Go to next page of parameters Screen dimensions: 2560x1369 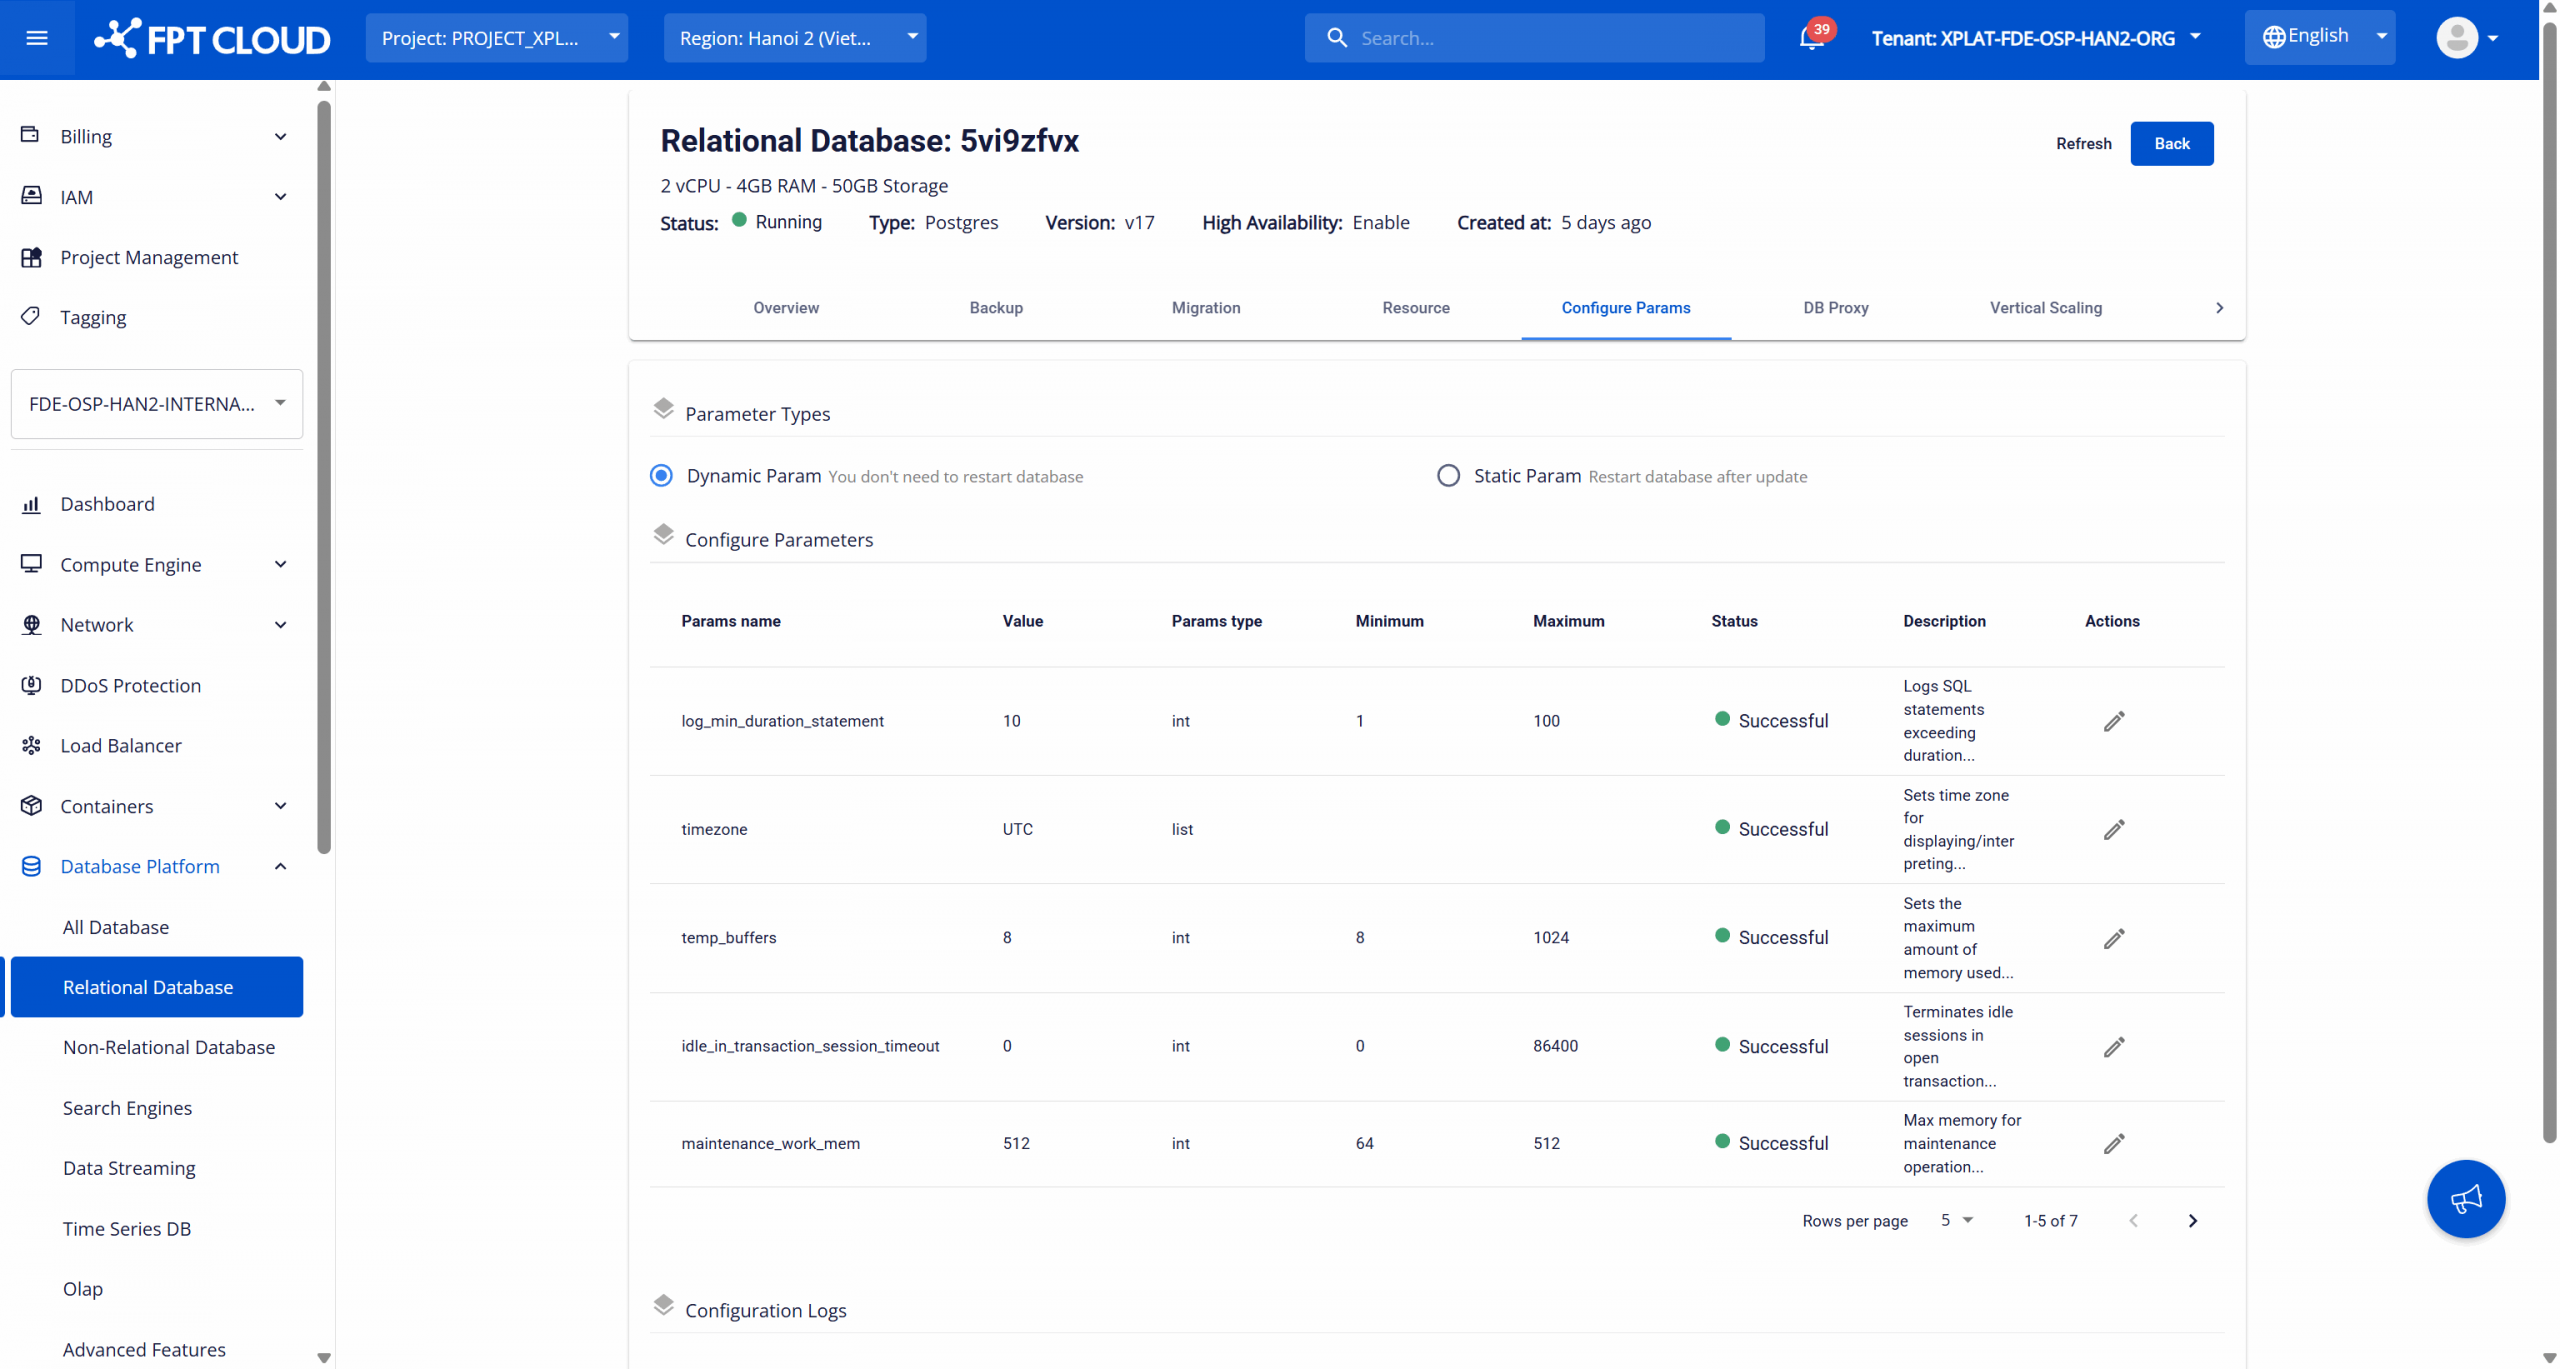pos(2192,1220)
